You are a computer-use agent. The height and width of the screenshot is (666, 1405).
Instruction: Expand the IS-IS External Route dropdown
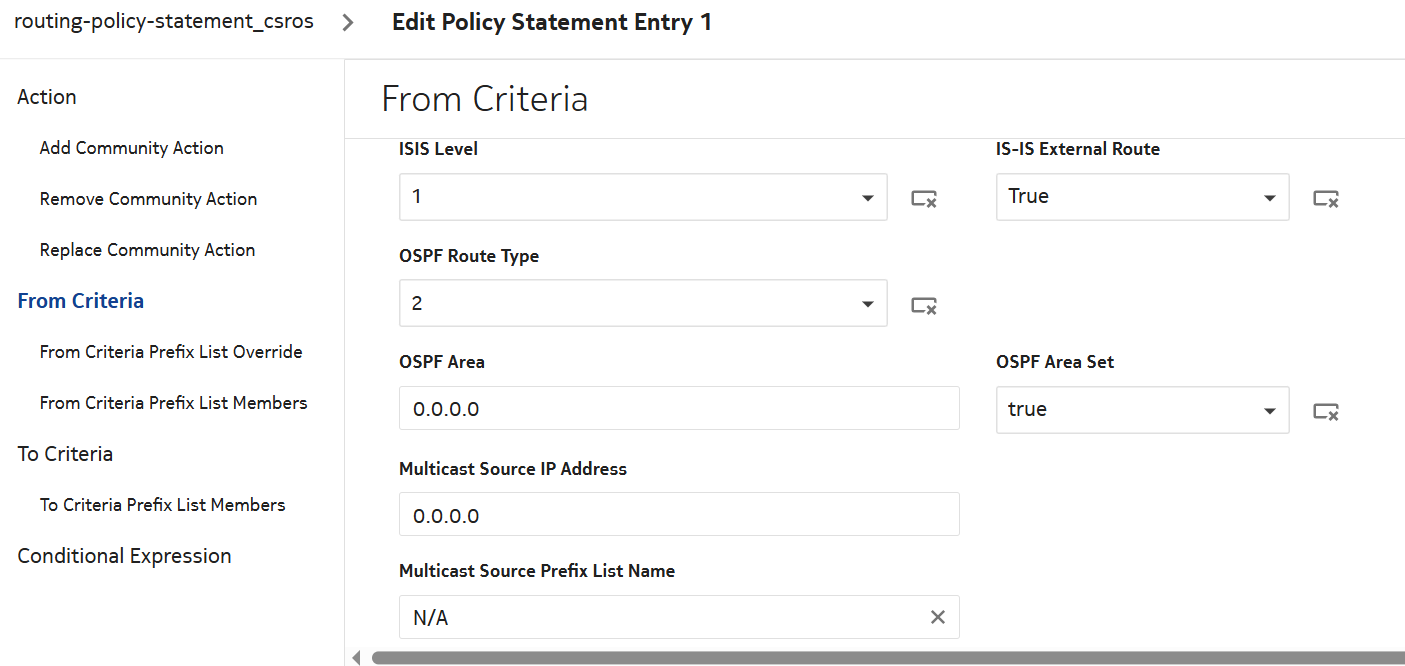pos(1269,198)
